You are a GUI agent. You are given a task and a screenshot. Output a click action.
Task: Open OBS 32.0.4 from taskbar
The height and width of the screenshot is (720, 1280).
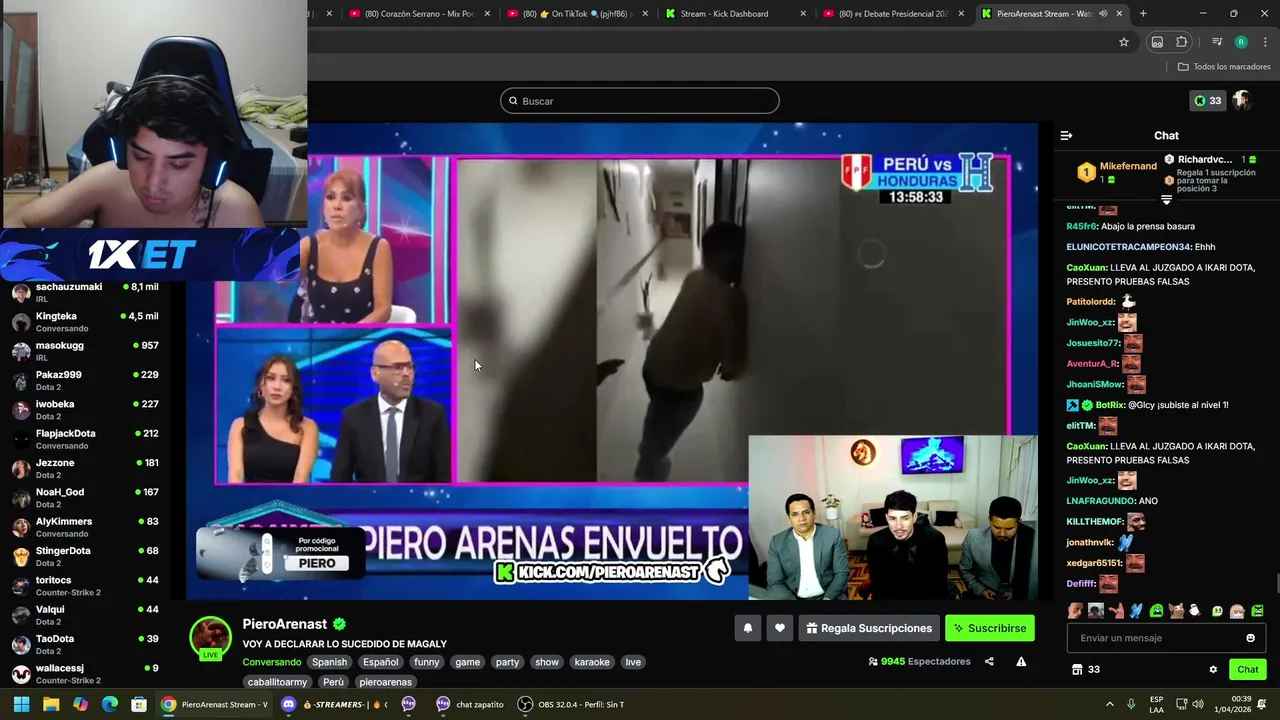572,704
